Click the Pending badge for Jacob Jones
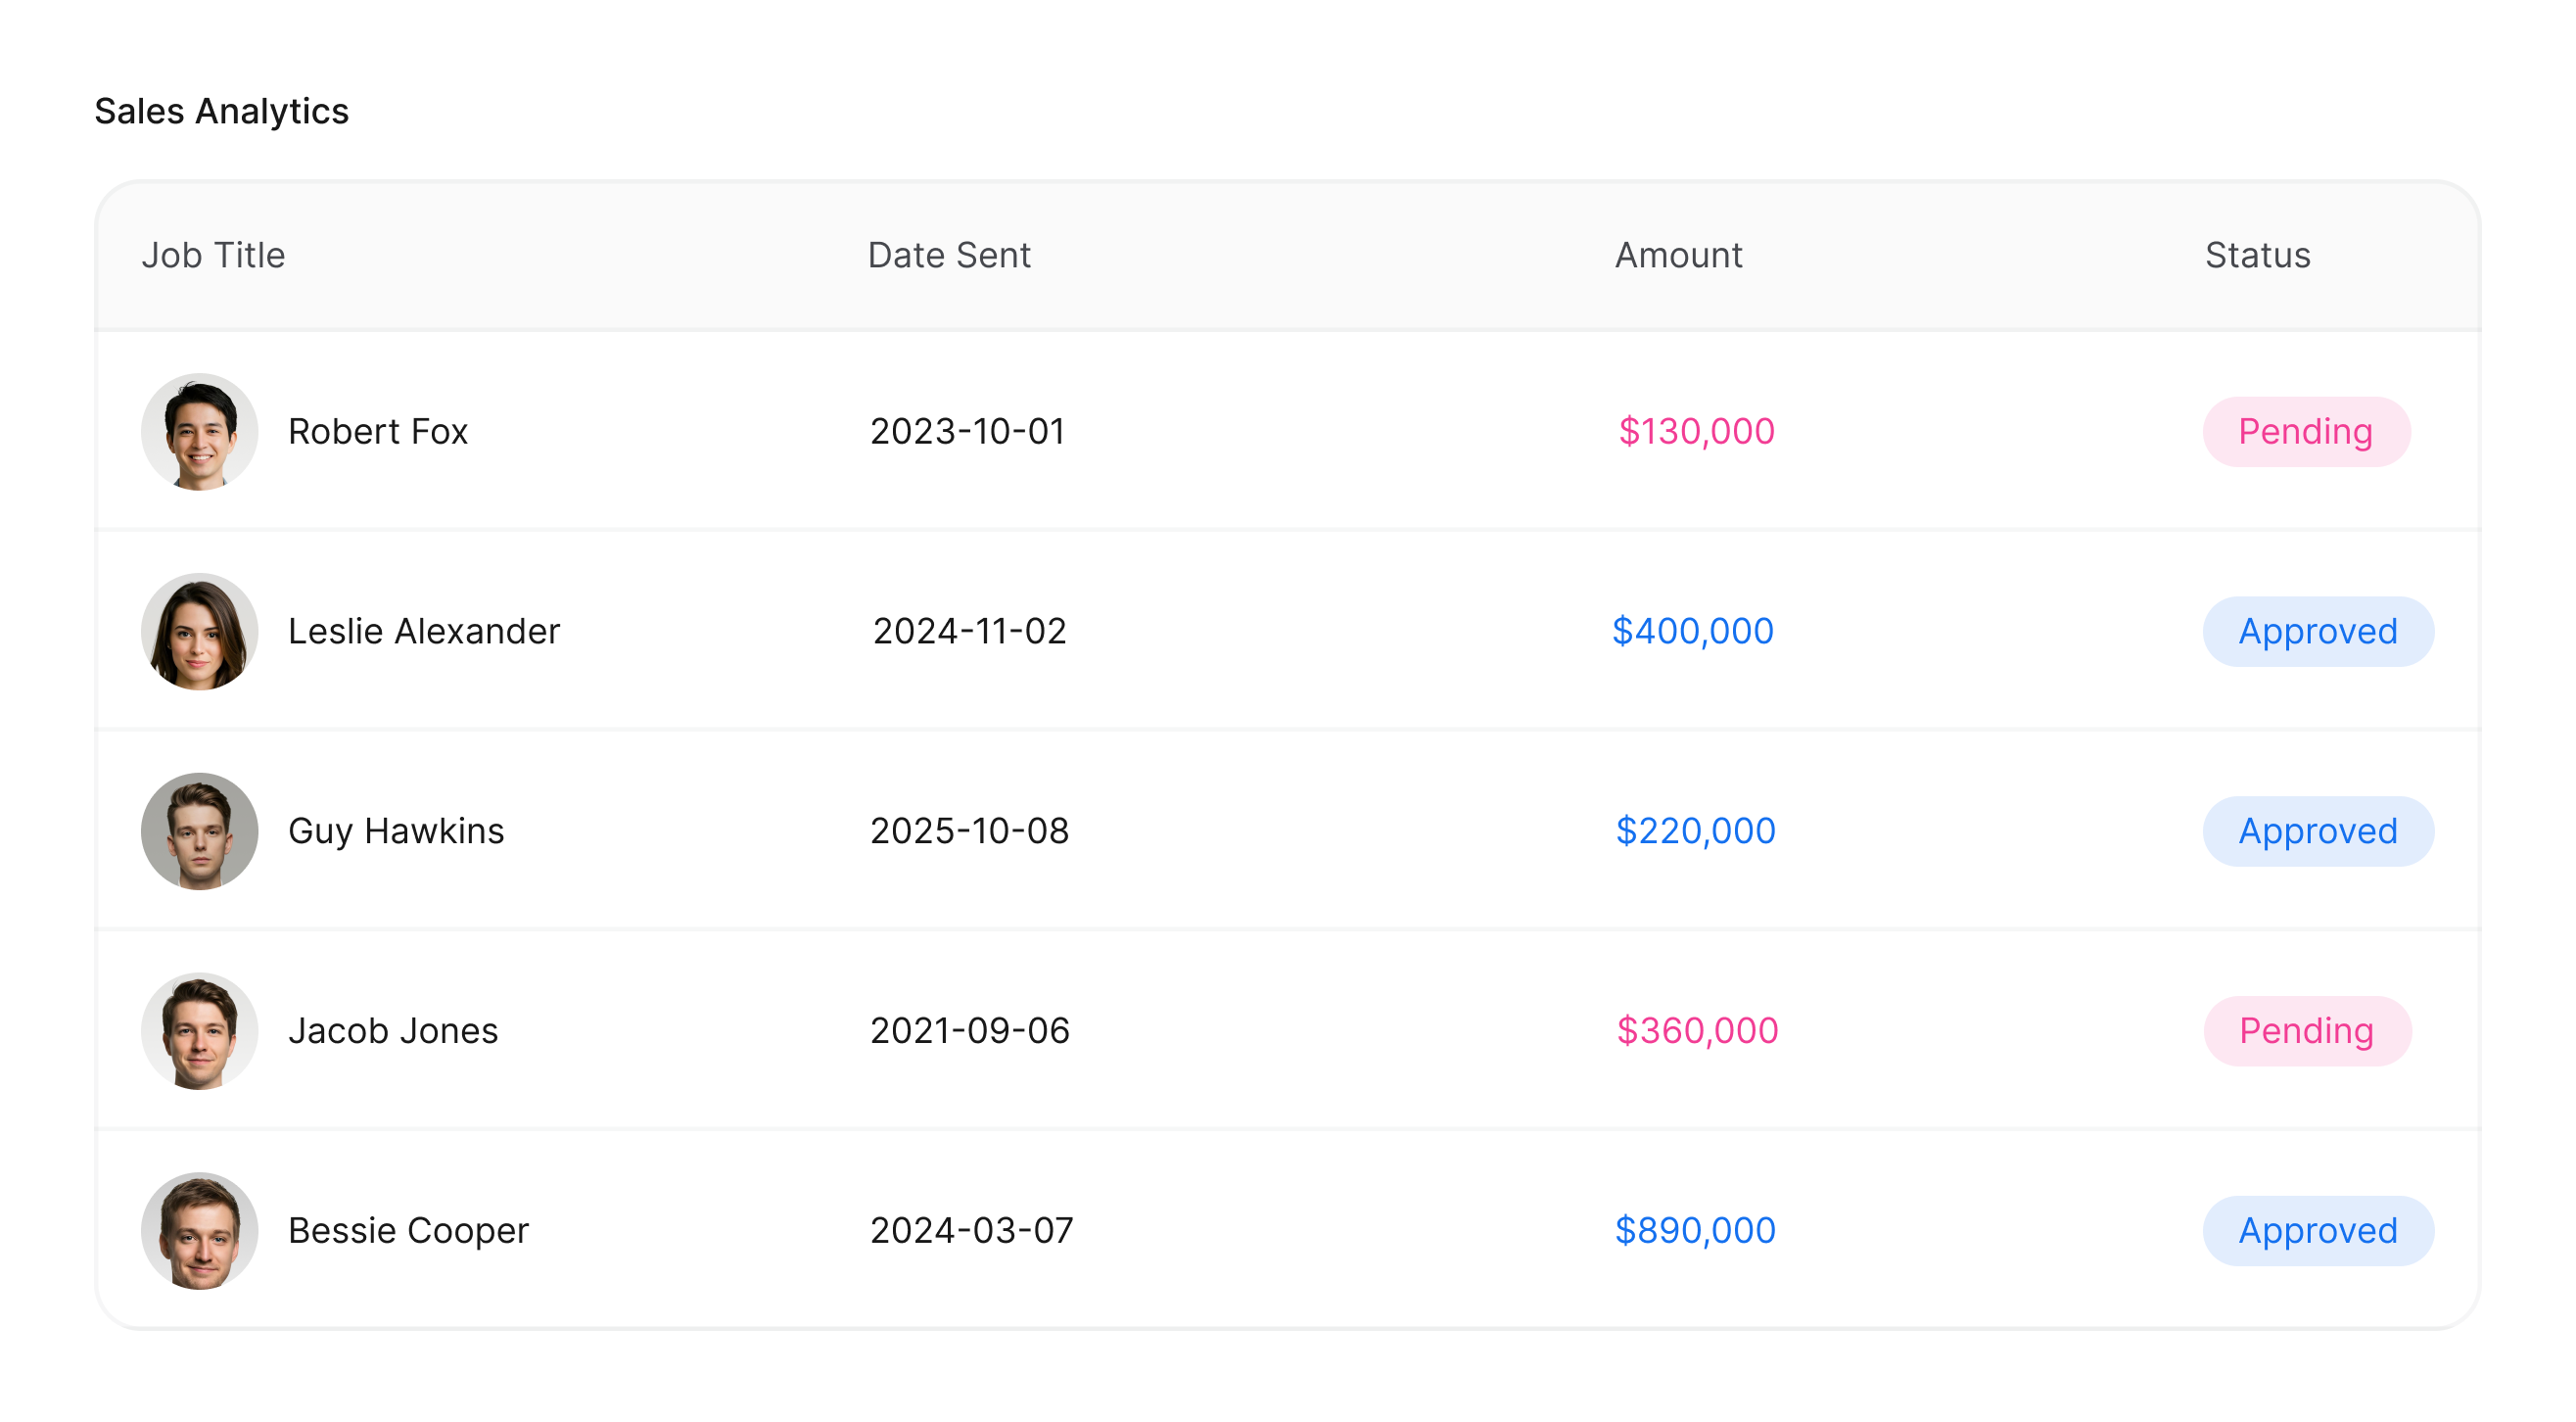The width and height of the screenshot is (2576, 1422). pyautogui.click(x=2306, y=1031)
